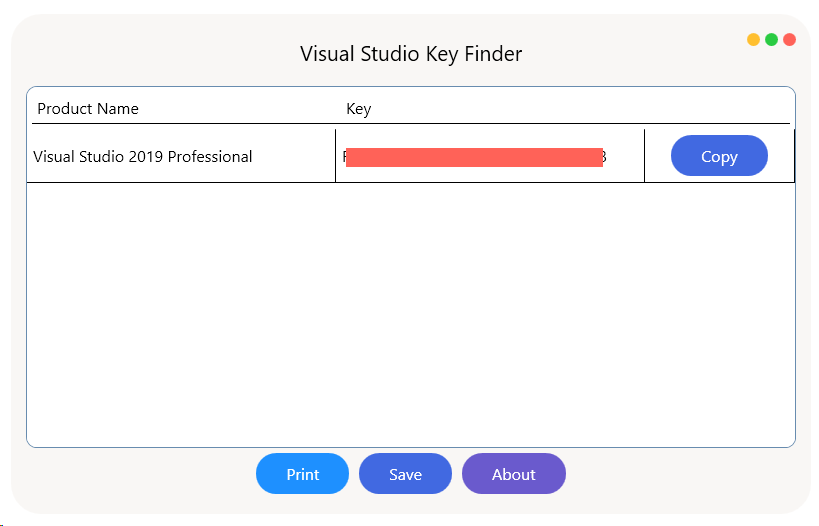The width and height of the screenshot is (819, 526).
Task: Click the Visual Studio Key Finder title
Action: point(411,54)
